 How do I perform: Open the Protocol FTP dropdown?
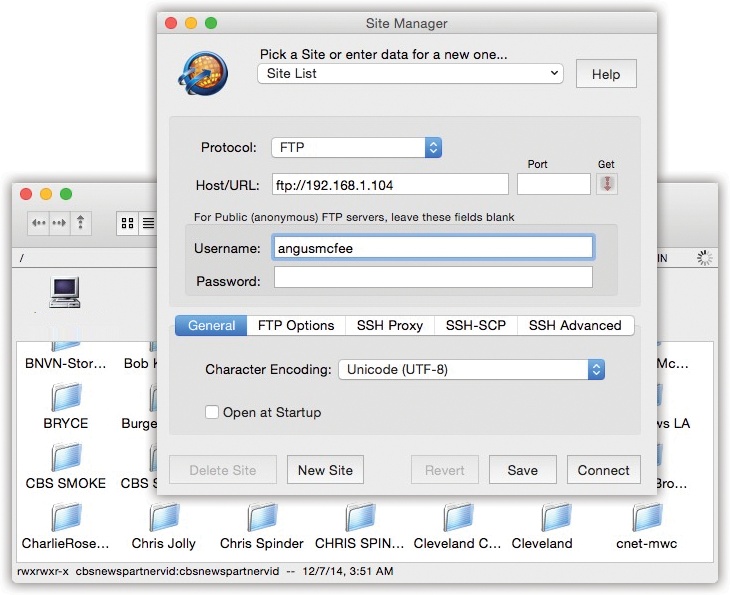tap(357, 148)
